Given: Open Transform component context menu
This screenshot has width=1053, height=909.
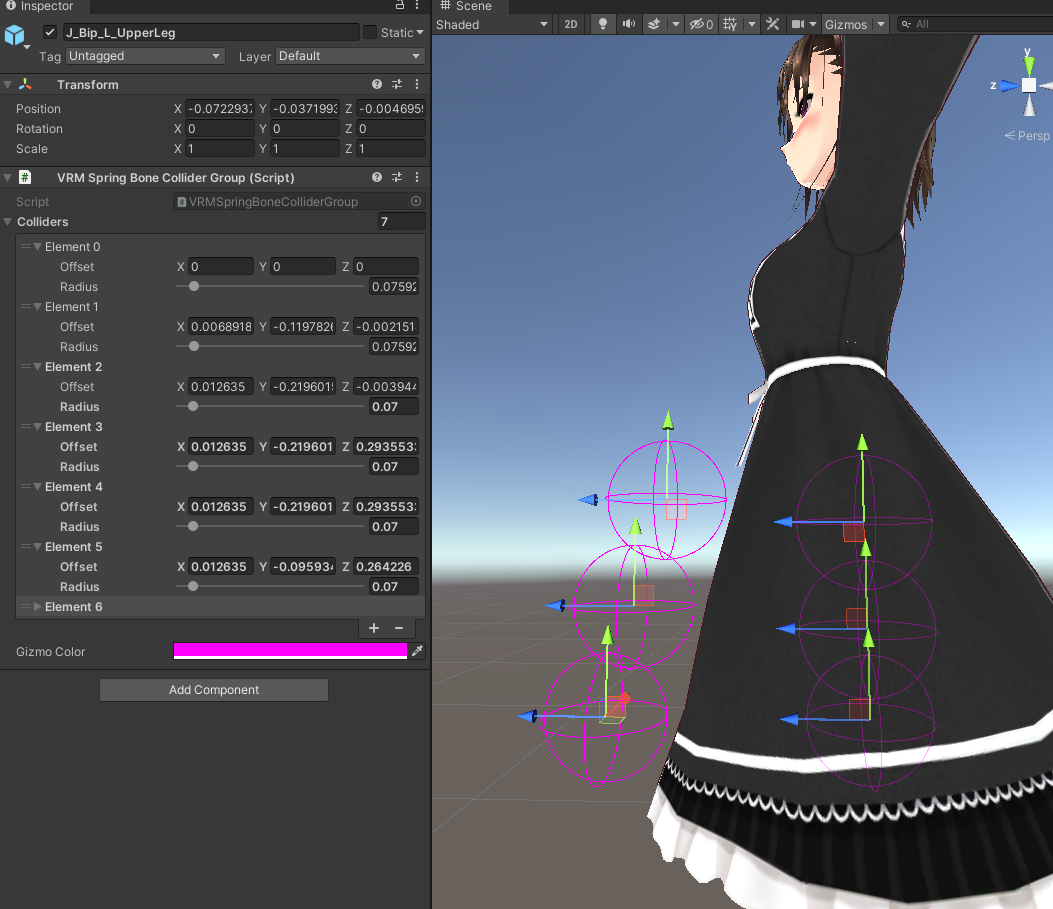Looking at the screenshot, I should (x=417, y=84).
